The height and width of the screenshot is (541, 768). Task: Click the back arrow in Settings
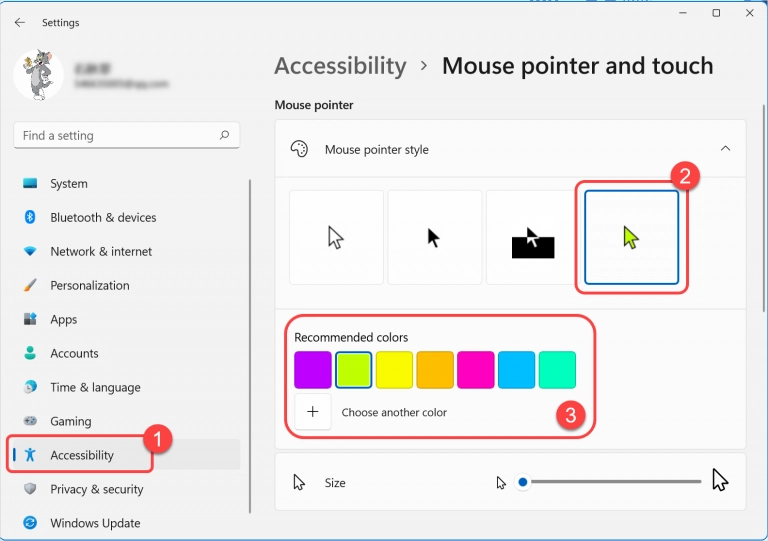(x=20, y=23)
